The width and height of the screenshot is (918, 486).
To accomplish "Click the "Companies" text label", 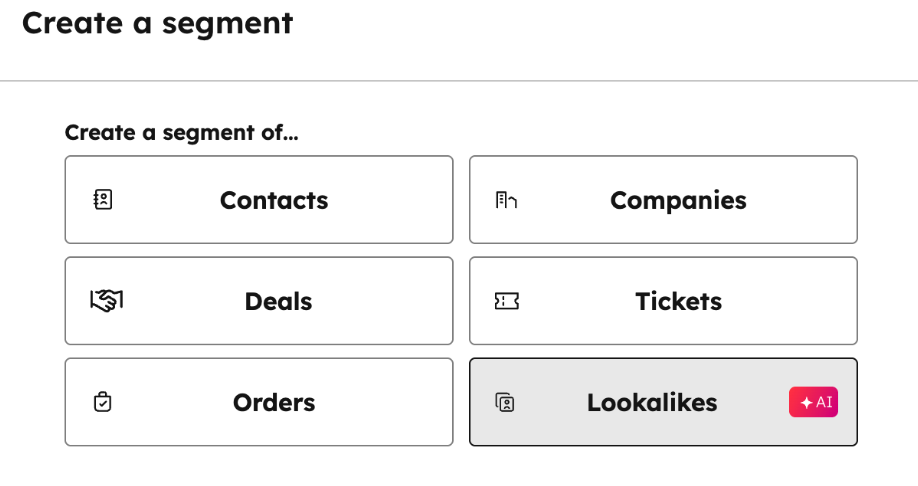I will pyautogui.click(x=678, y=200).
